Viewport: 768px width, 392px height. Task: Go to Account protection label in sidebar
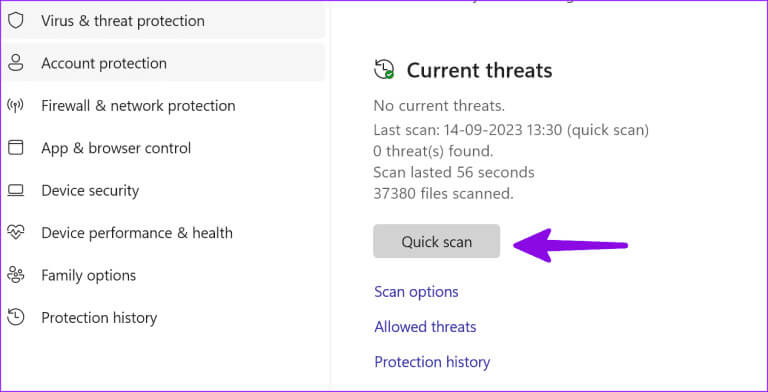point(104,64)
